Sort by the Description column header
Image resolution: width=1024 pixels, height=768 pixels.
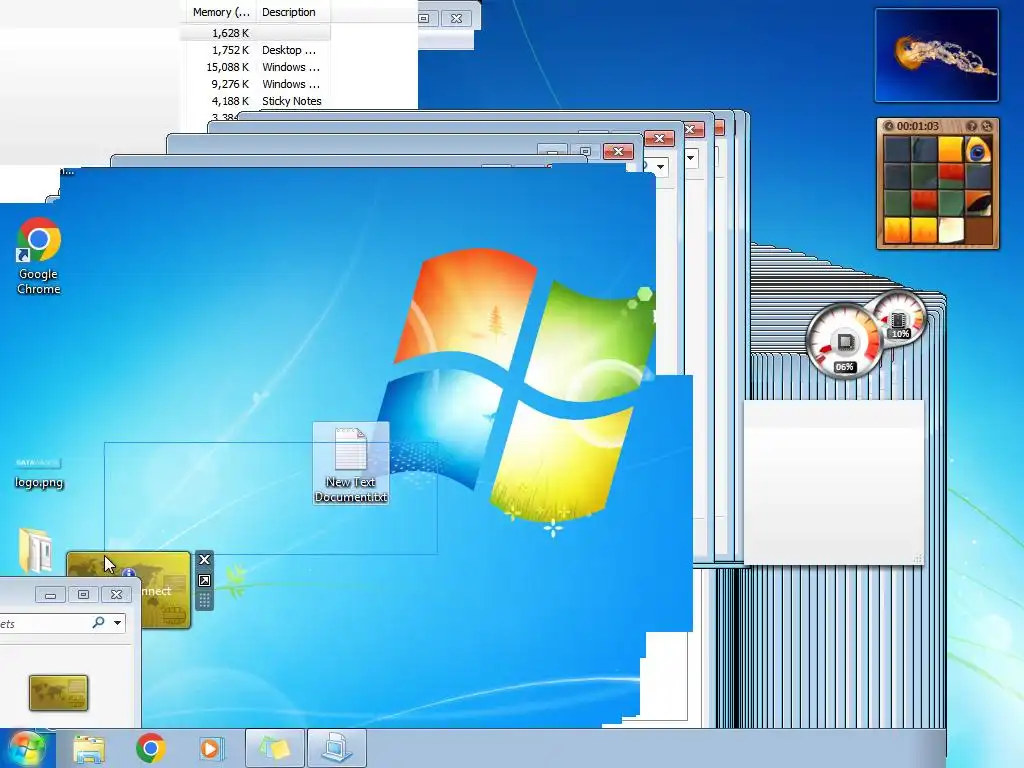click(289, 12)
